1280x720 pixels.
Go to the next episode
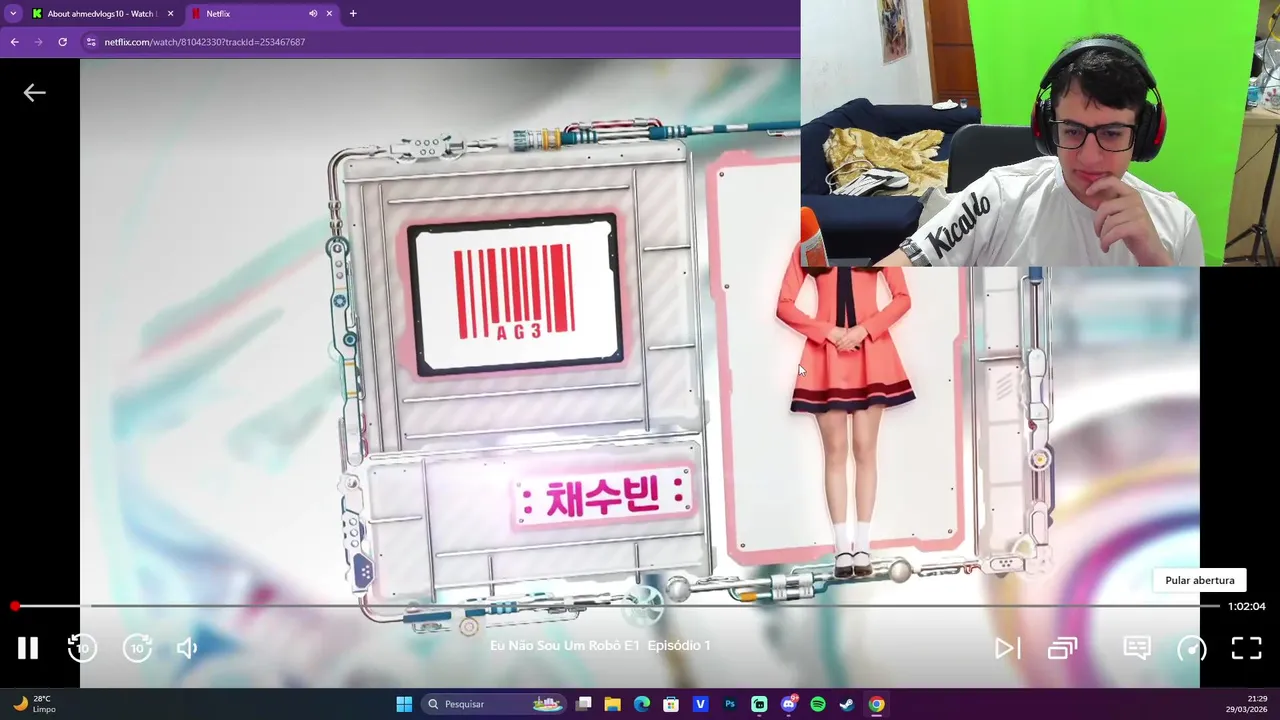pos(1007,648)
